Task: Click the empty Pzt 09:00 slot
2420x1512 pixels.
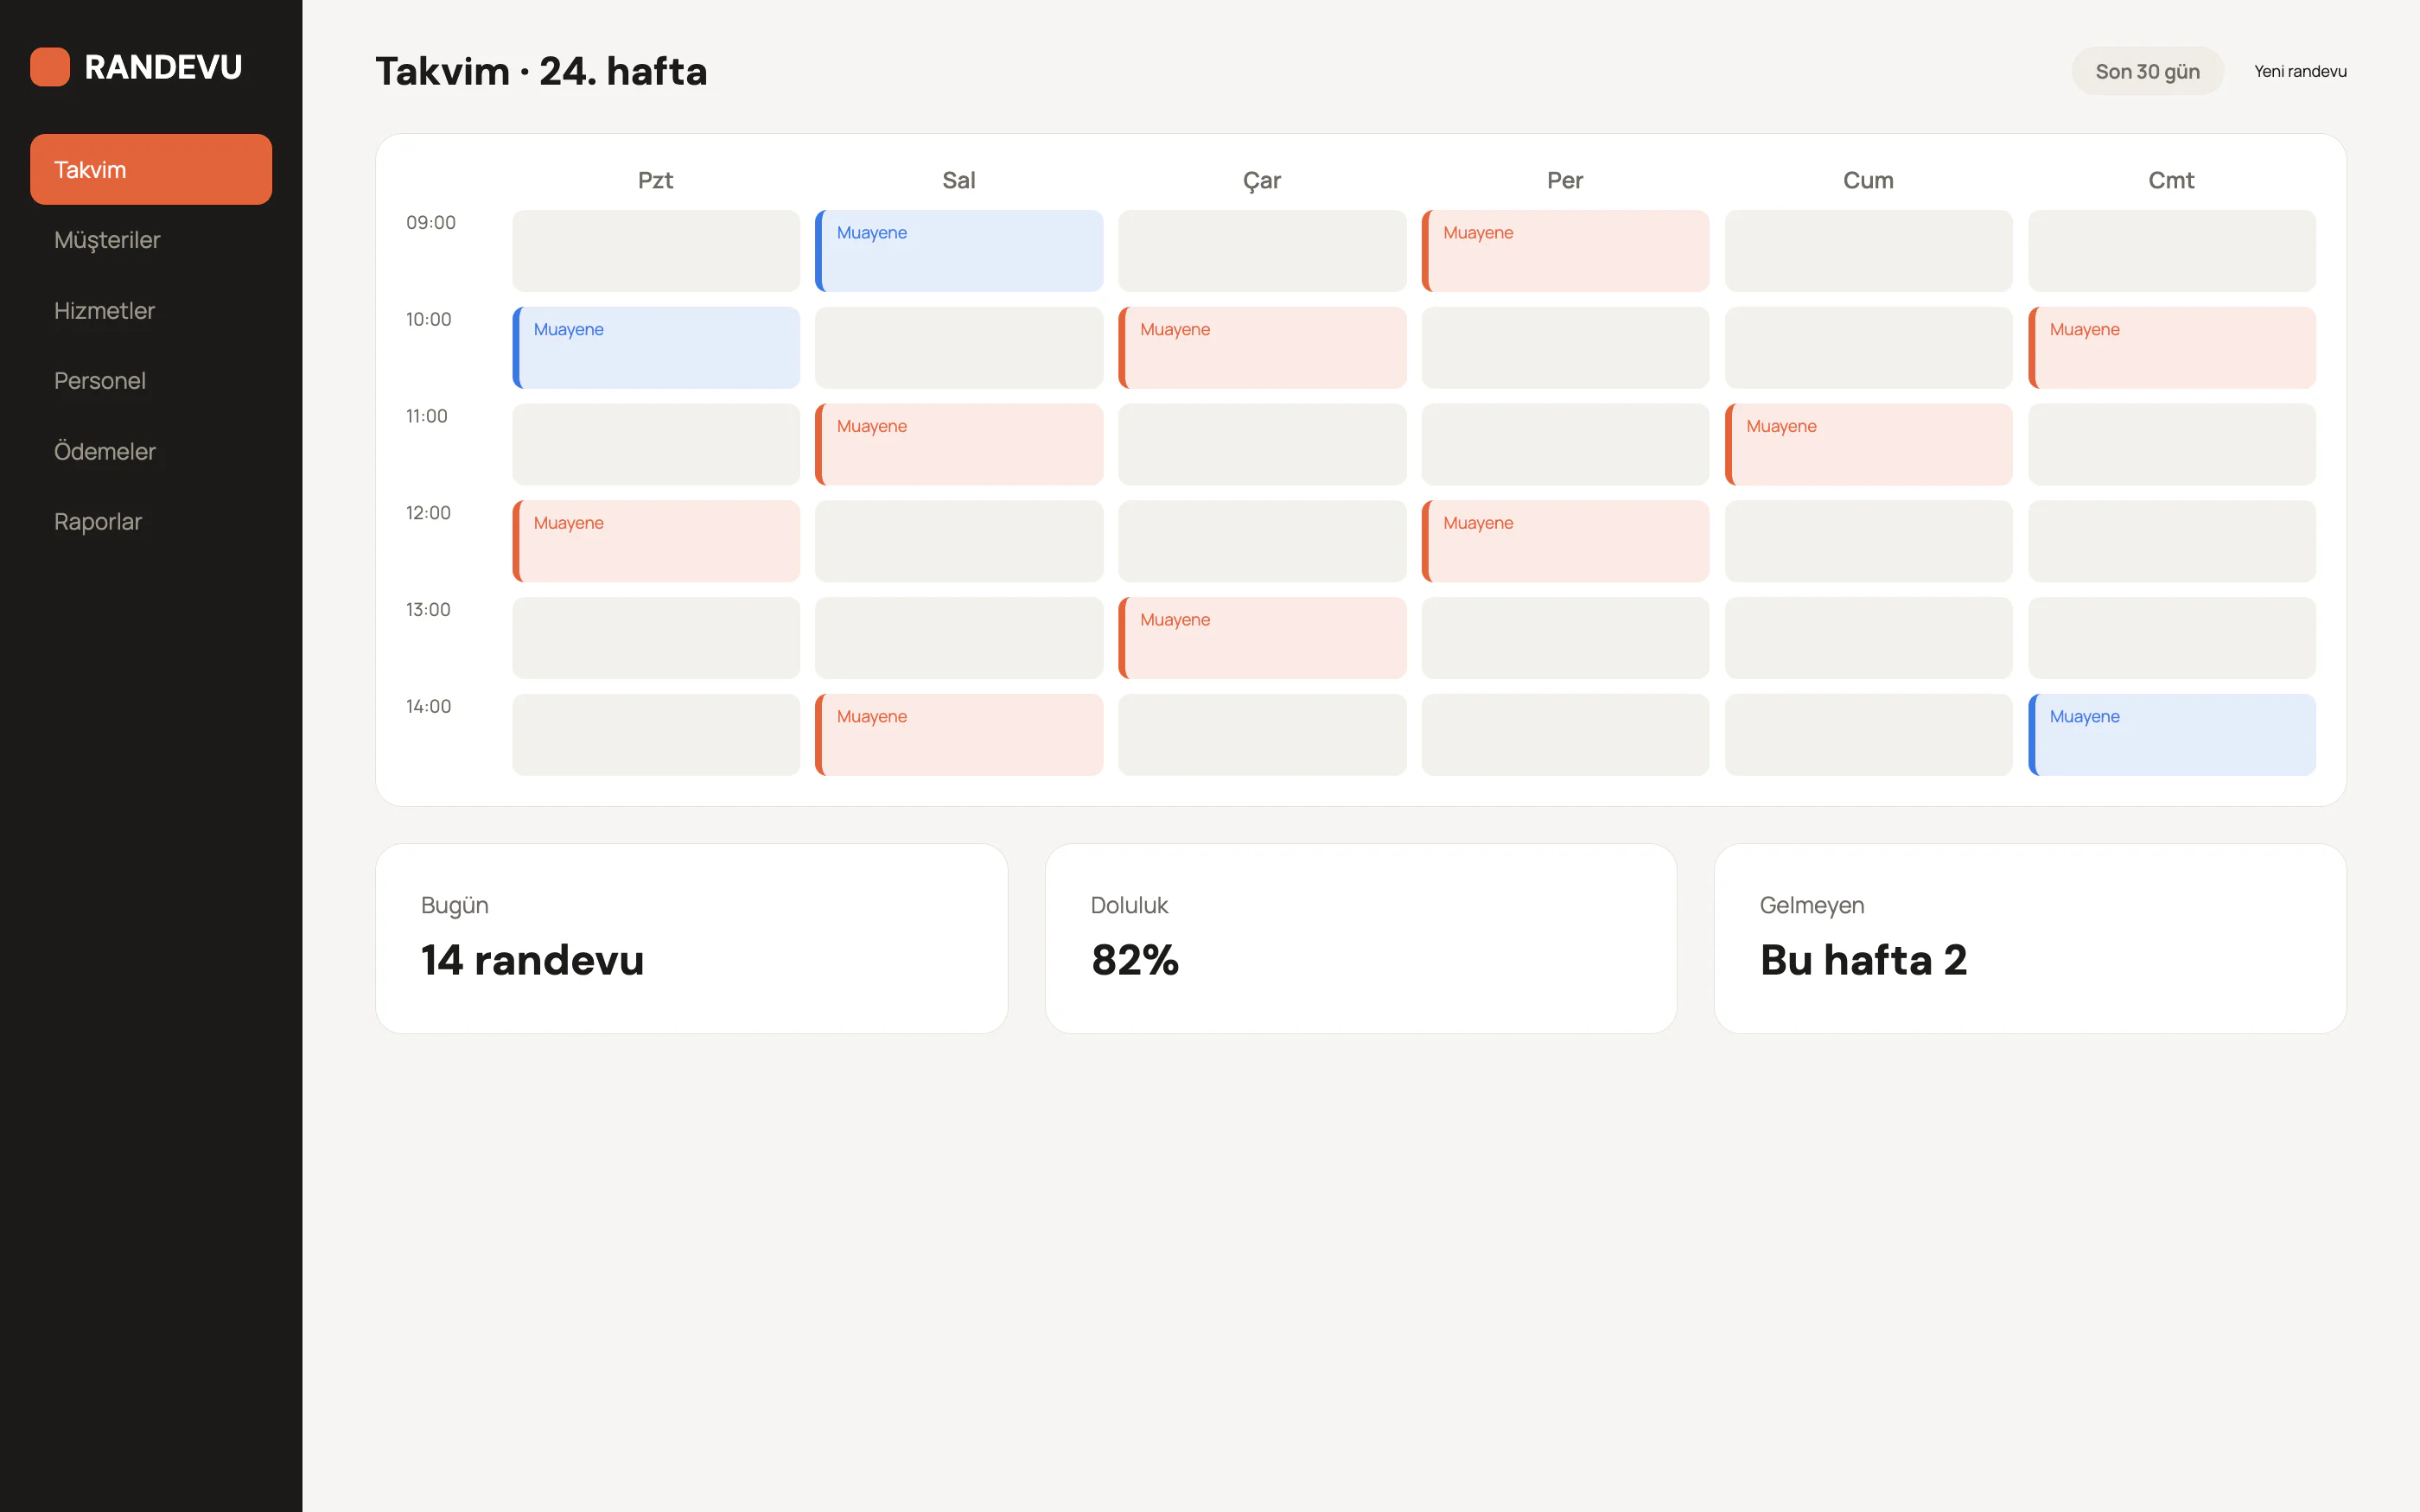Action: click(656, 251)
